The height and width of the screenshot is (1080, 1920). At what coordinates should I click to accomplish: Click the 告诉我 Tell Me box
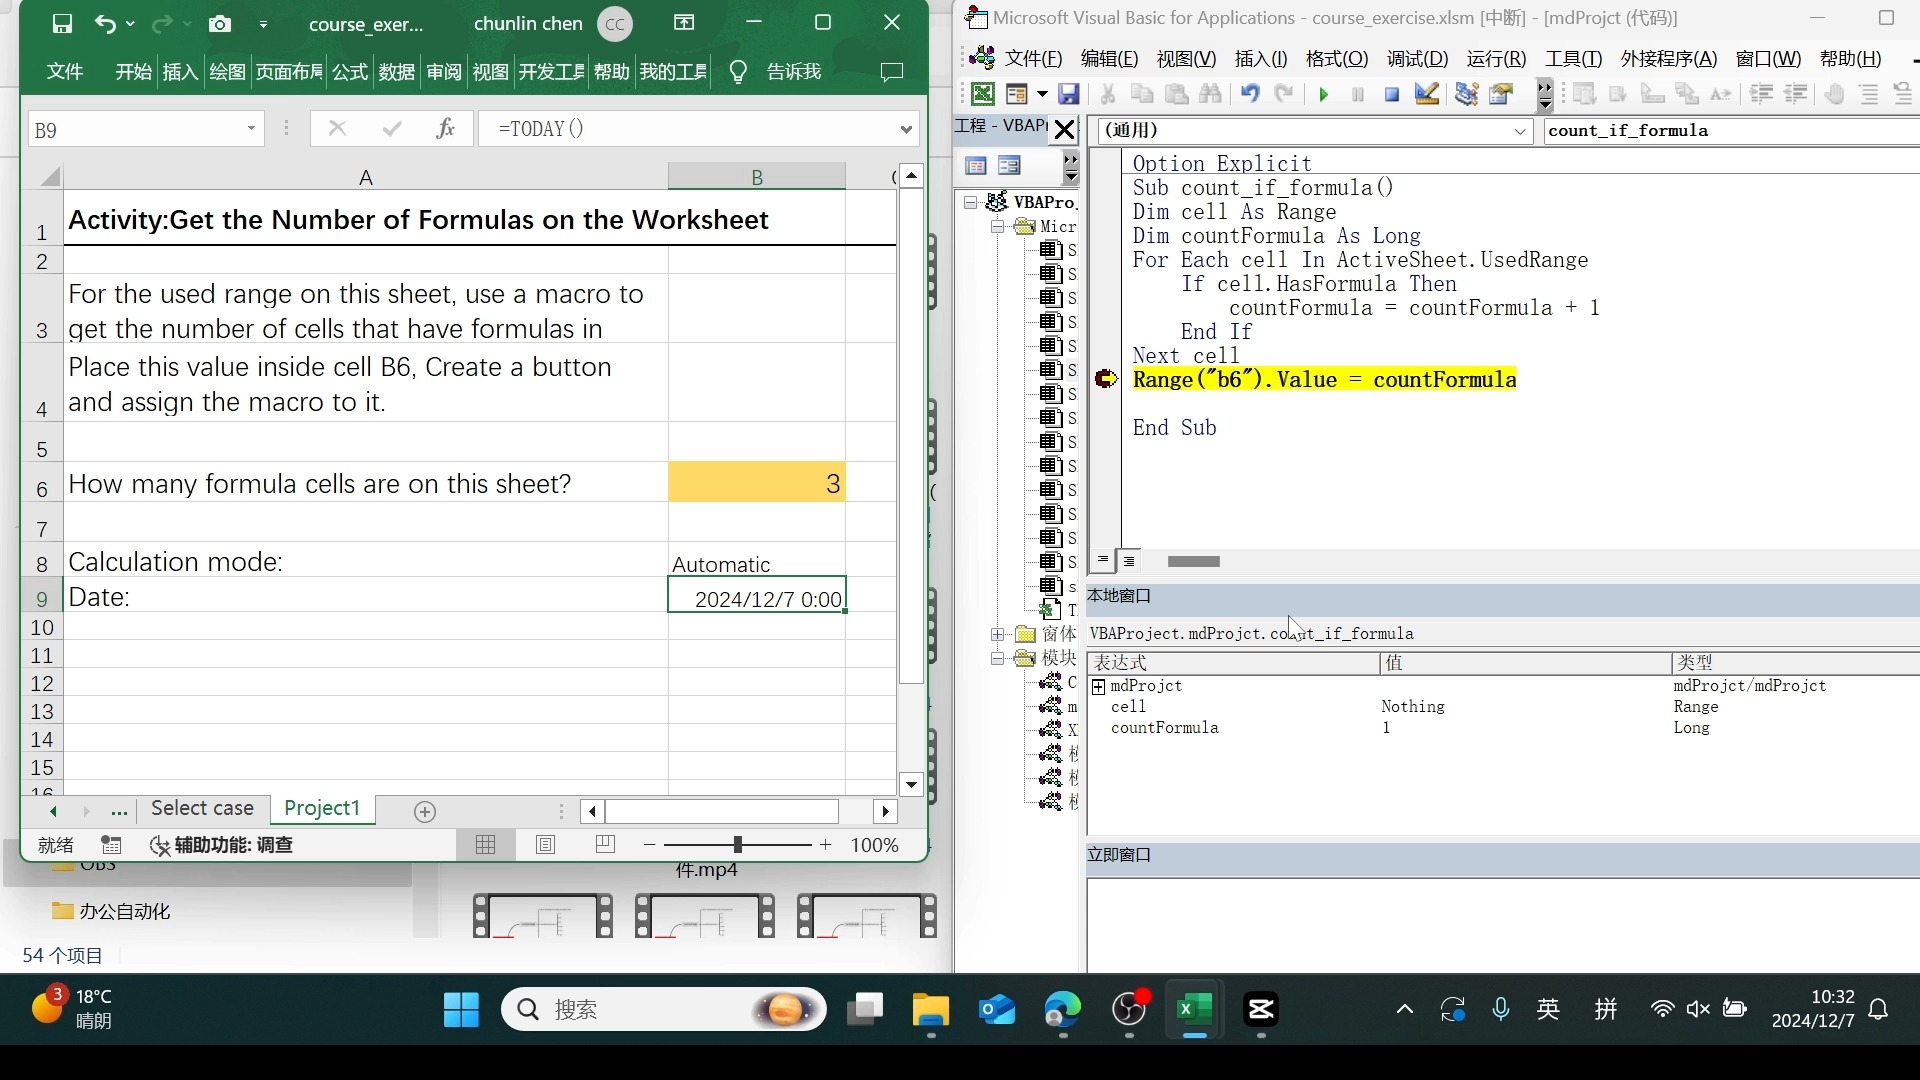(x=793, y=72)
